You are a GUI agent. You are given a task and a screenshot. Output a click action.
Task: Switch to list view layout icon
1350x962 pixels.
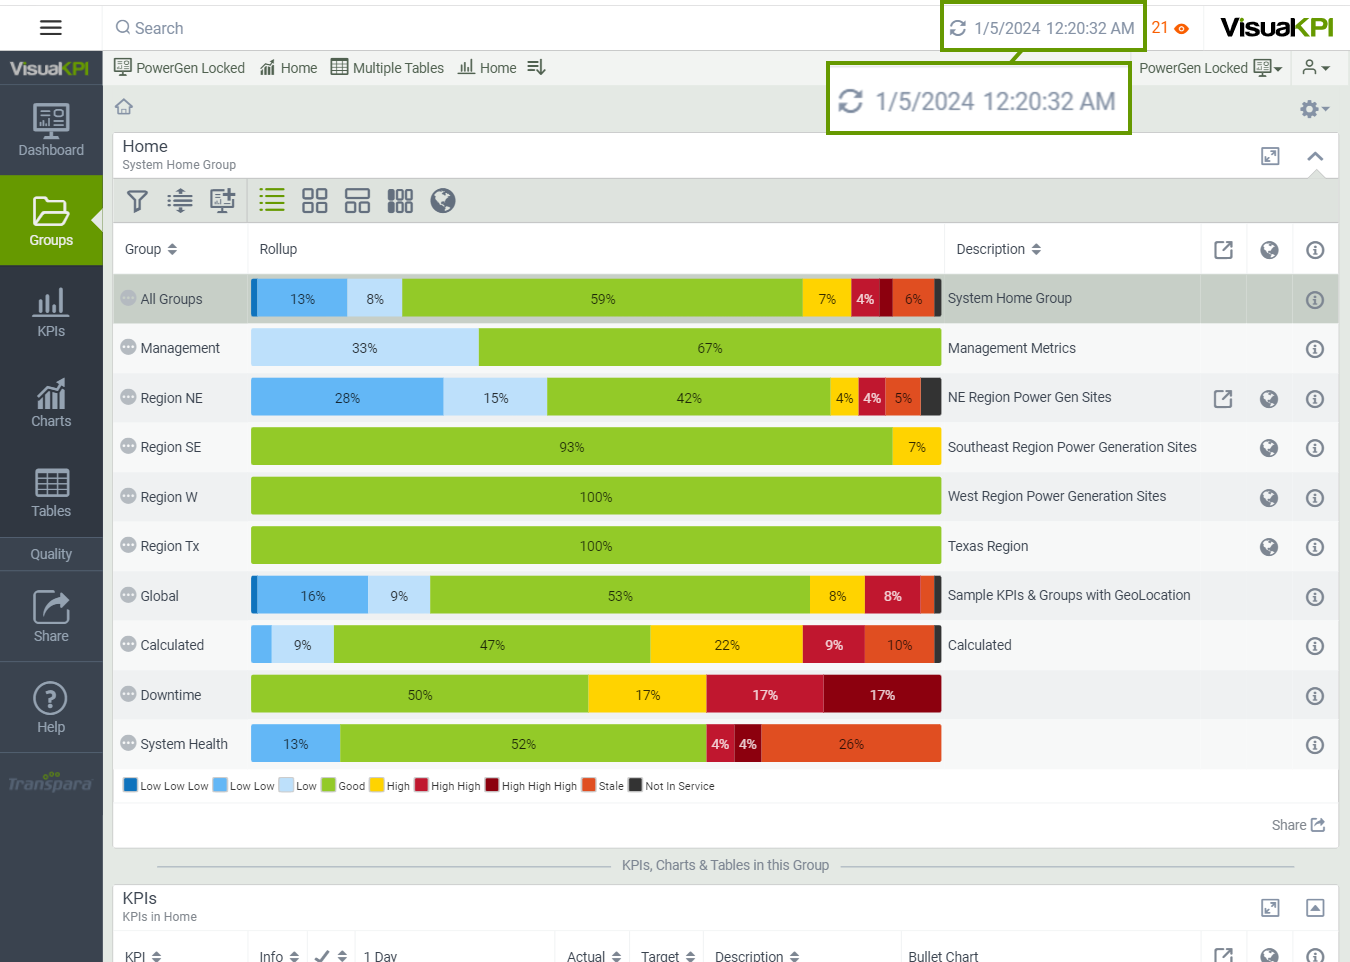point(272,200)
